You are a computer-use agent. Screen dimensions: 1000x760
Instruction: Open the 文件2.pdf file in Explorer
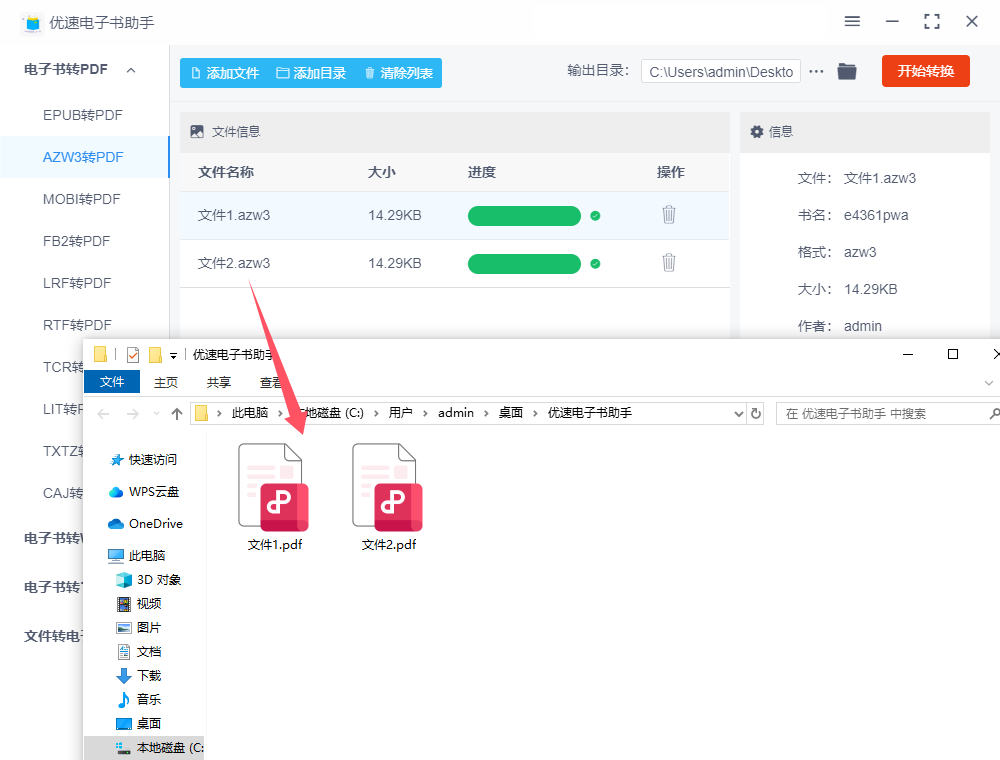(388, 497)
